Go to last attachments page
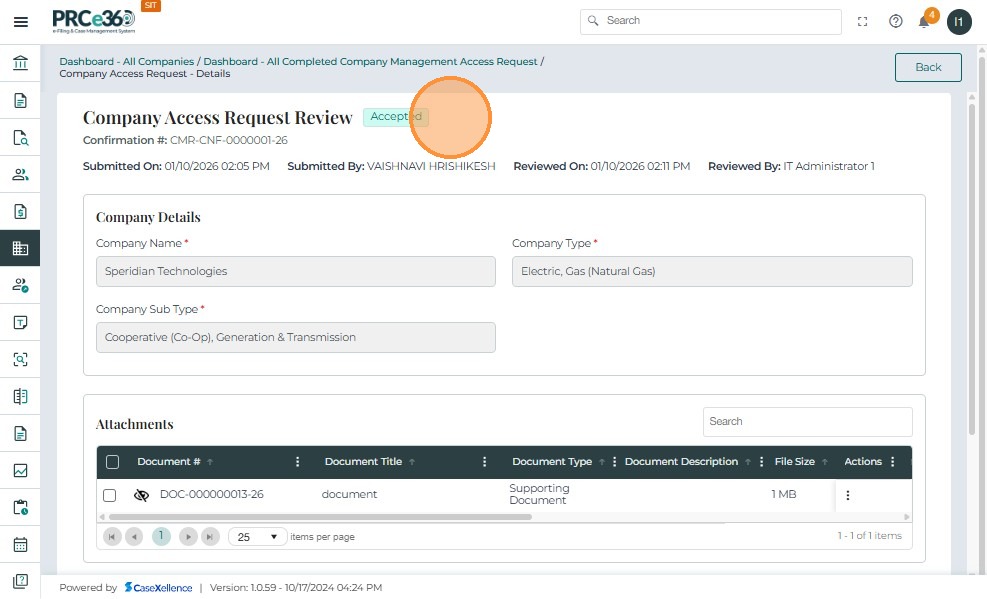 click(x=210, y=537)
